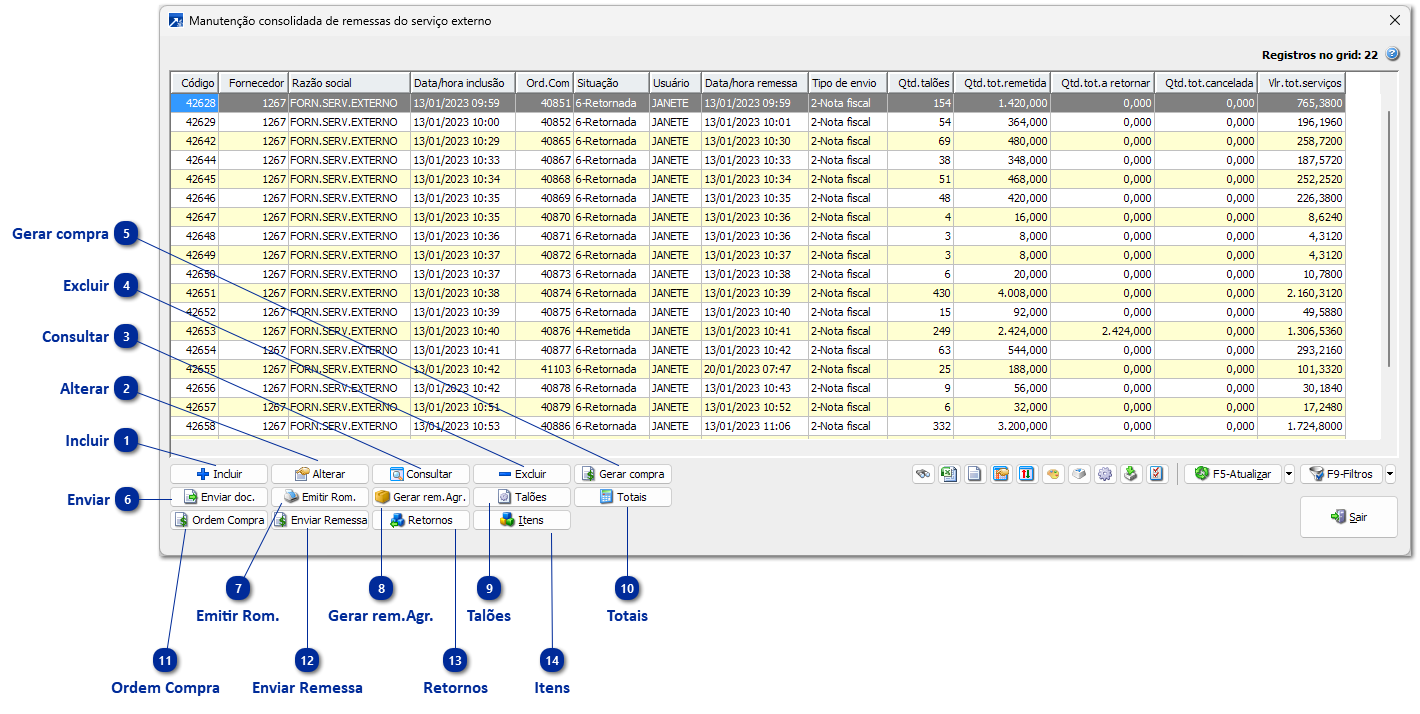The image size is (1420, 714).
Task: Open Retornos for the selected remessa
Action: coord(421,520)
